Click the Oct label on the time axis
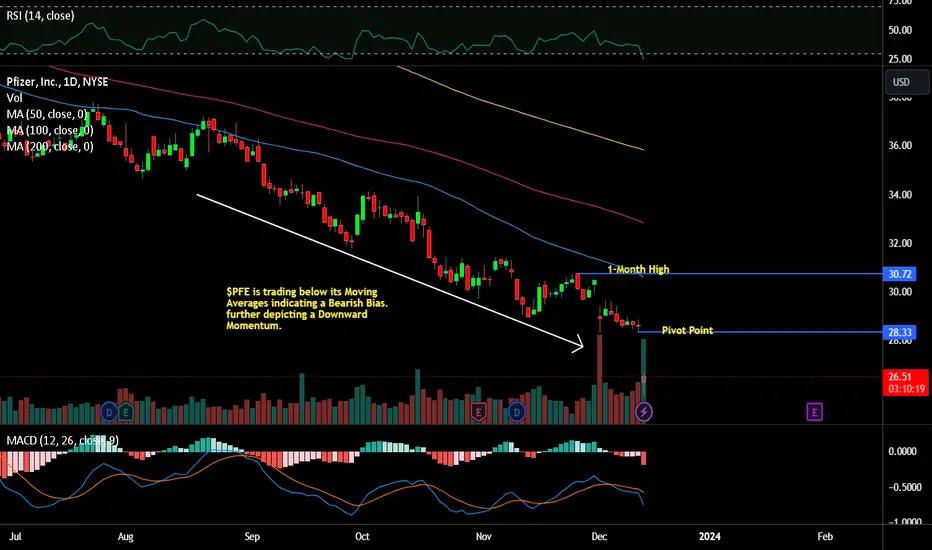The height and width of the screenshot is (550, 932). pos(362,536)
